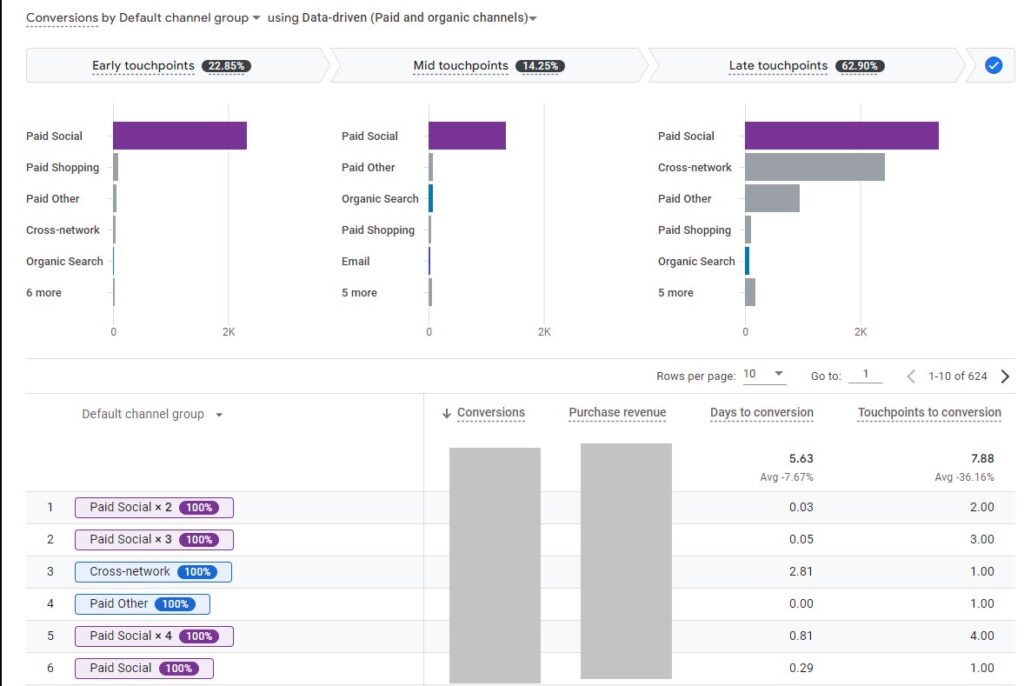Click the Cross-network gray bar in Late touchpoints
This screenshot has height=686, width=1024.
point(814,167)
